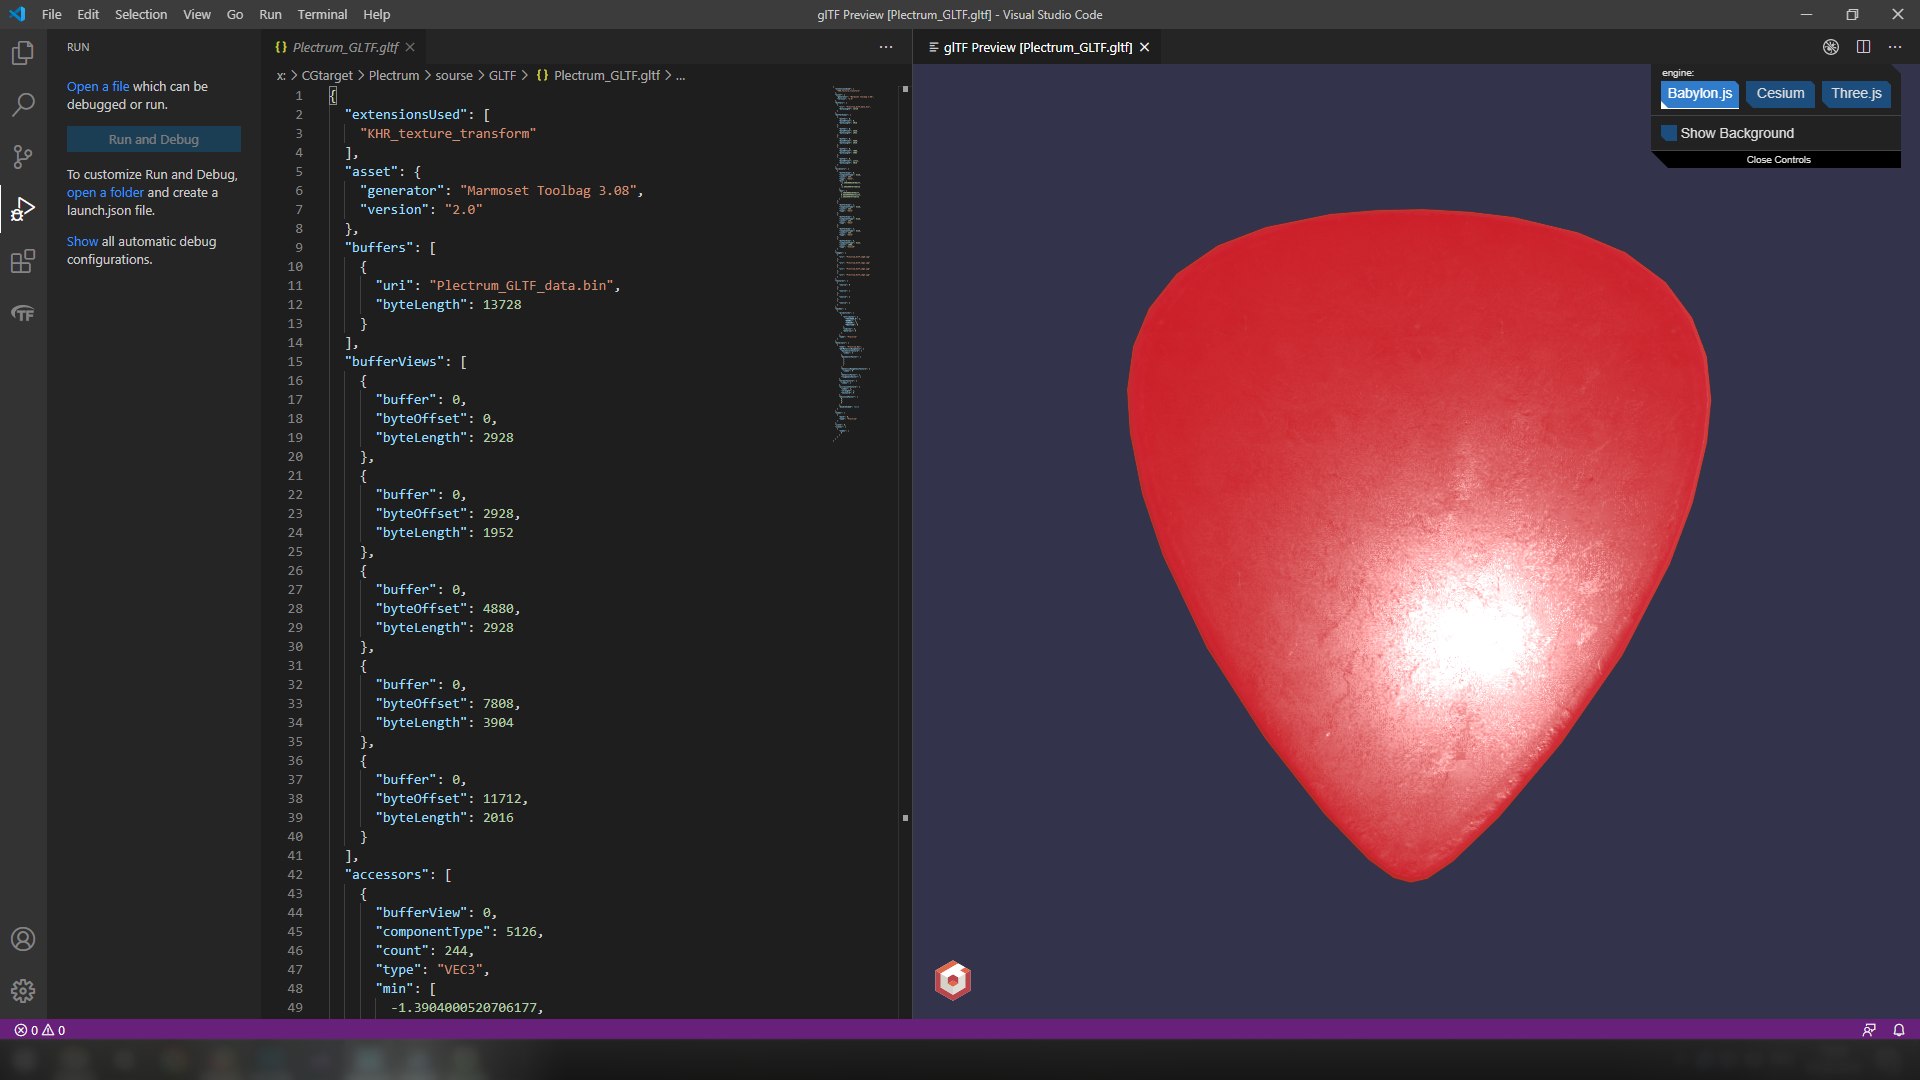
Task: Open the Accounts icon in activity bar
Action: 22,939
